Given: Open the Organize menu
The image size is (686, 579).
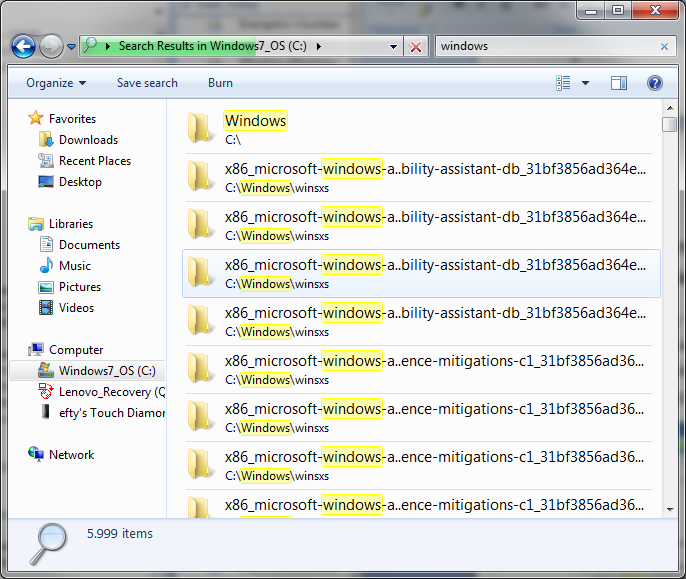Looking at the screenshot, I should (x=56, y=83).
